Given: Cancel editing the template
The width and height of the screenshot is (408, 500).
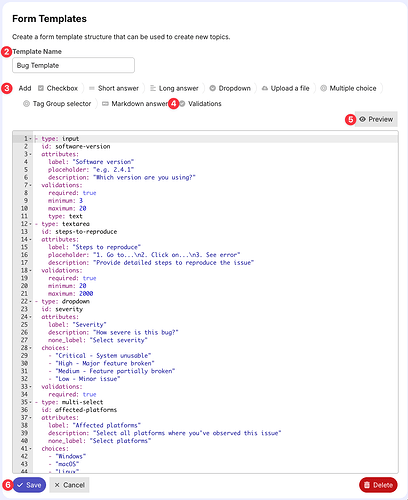Looking at the screenshot, I should [x=69, y=485].
